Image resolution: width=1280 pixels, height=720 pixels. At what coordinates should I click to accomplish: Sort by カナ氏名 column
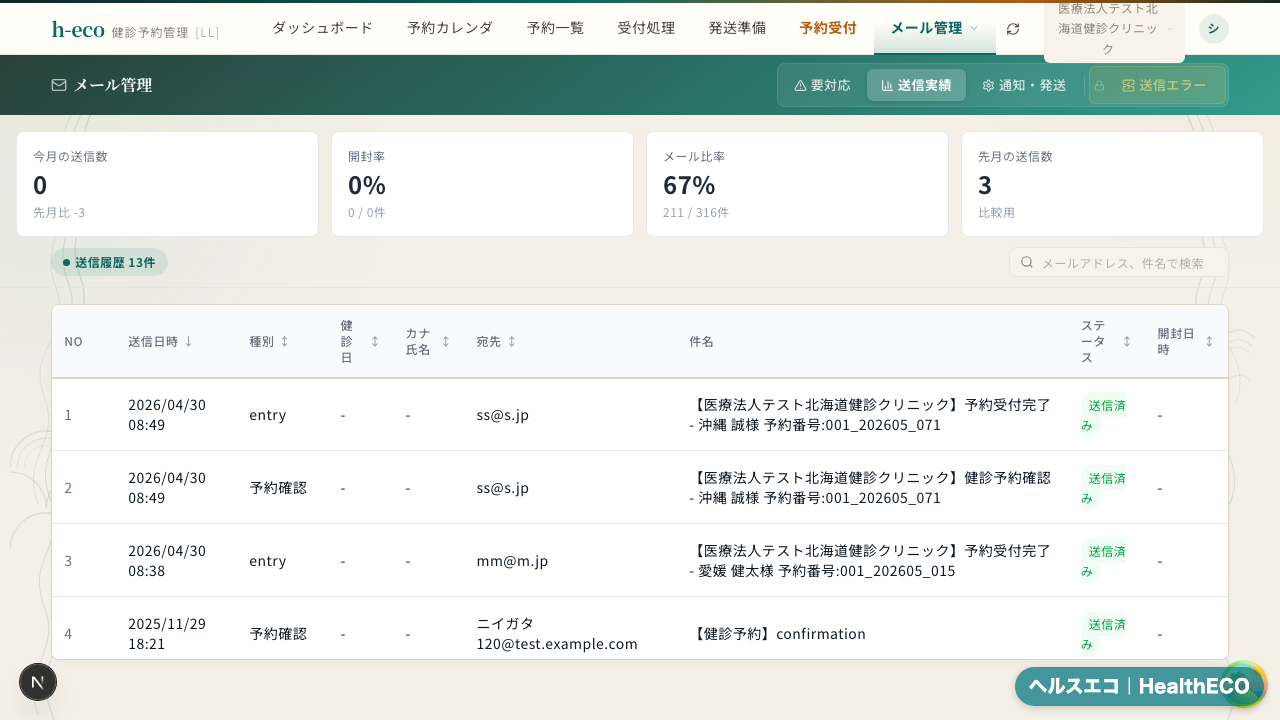(x=428, y=341)
